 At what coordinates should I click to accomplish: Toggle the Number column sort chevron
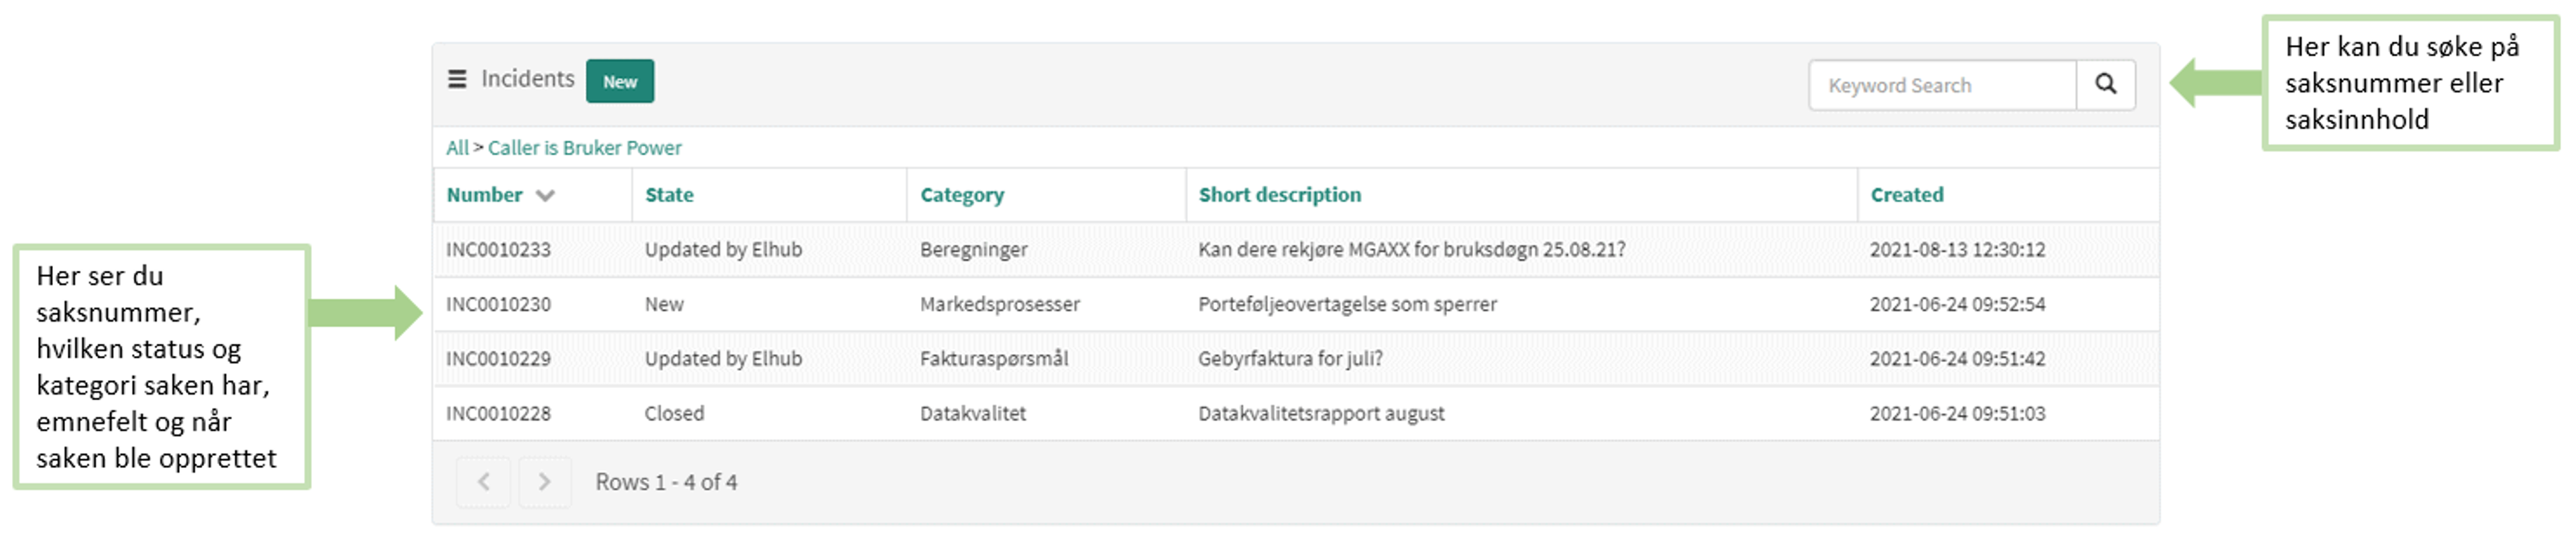pos(545,195)
